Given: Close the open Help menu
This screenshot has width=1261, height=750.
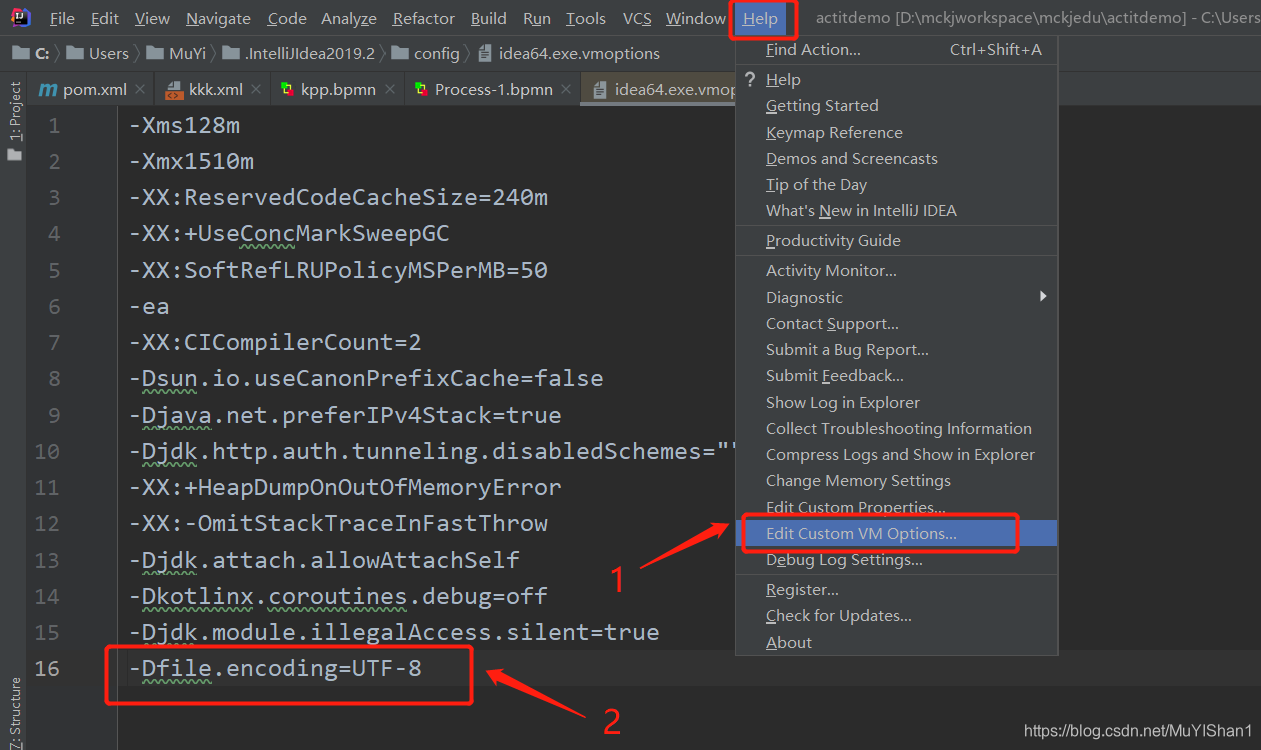Looking at the screenshot, I should [760, 18].
